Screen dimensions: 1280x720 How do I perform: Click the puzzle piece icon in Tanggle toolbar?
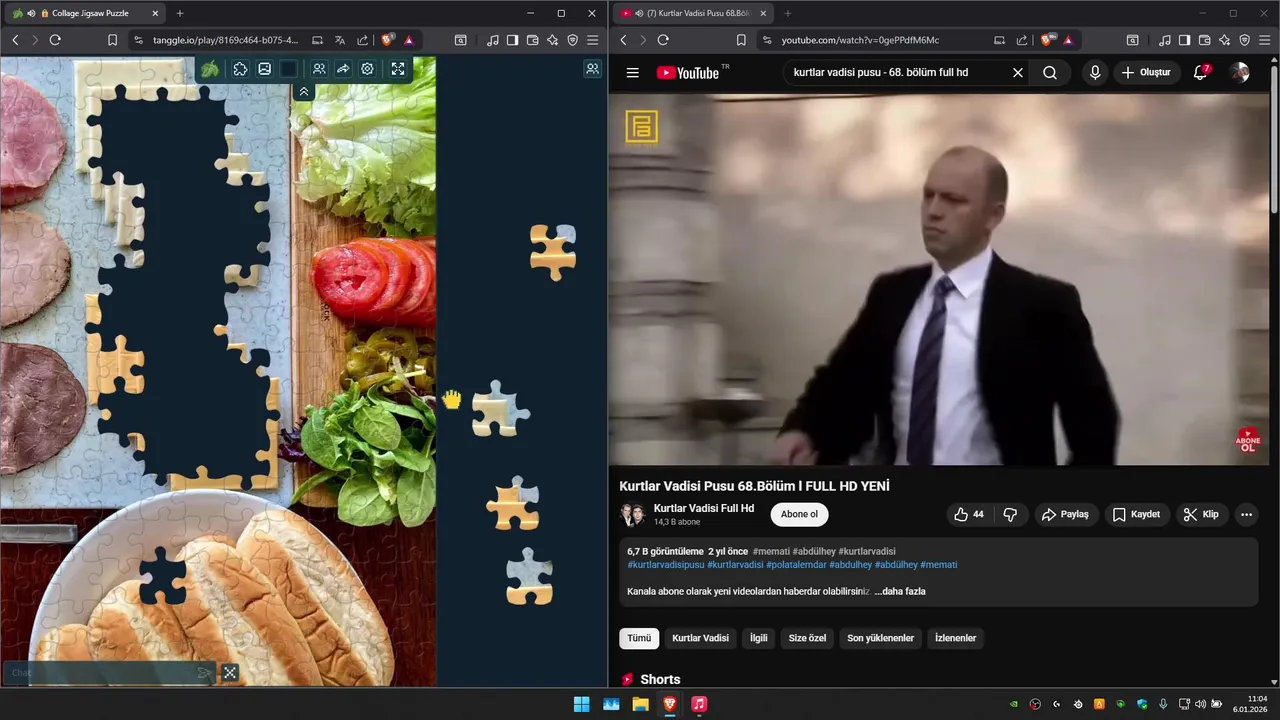(x=240, y=69)
